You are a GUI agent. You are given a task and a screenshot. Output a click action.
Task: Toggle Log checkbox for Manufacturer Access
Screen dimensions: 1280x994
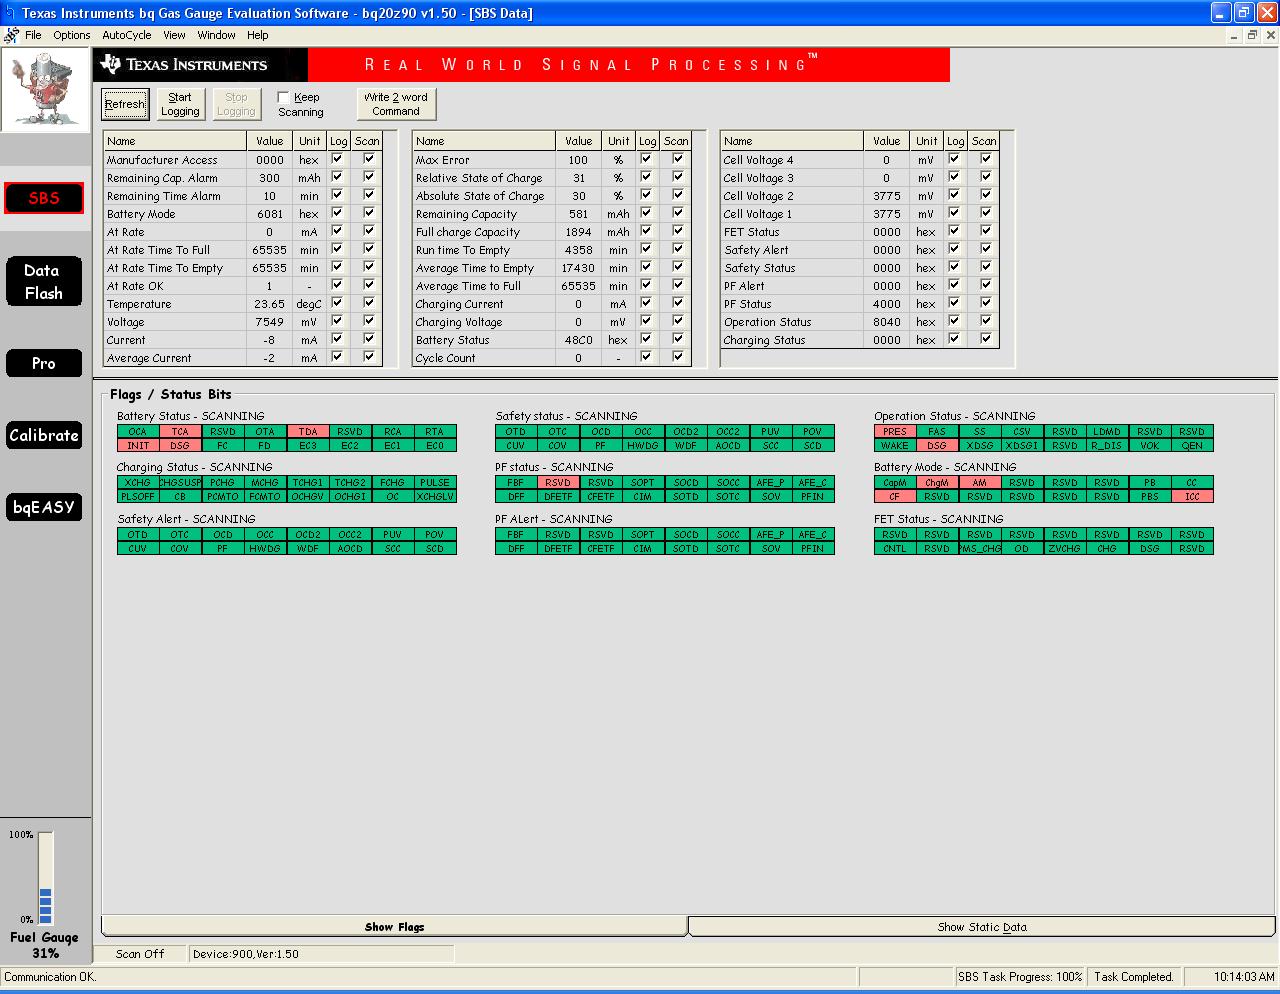click(x=337, y=159)
